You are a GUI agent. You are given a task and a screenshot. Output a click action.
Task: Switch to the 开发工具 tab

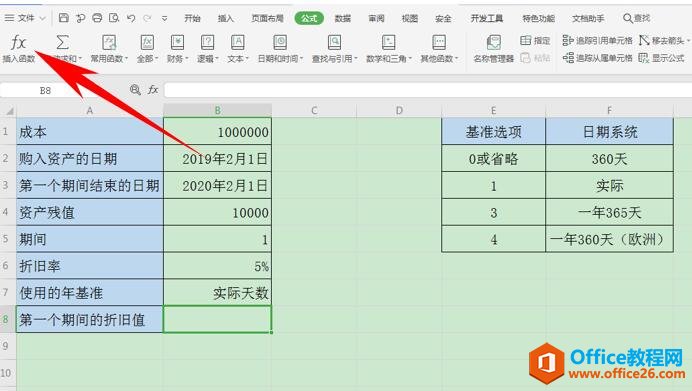tap(487, 18)
